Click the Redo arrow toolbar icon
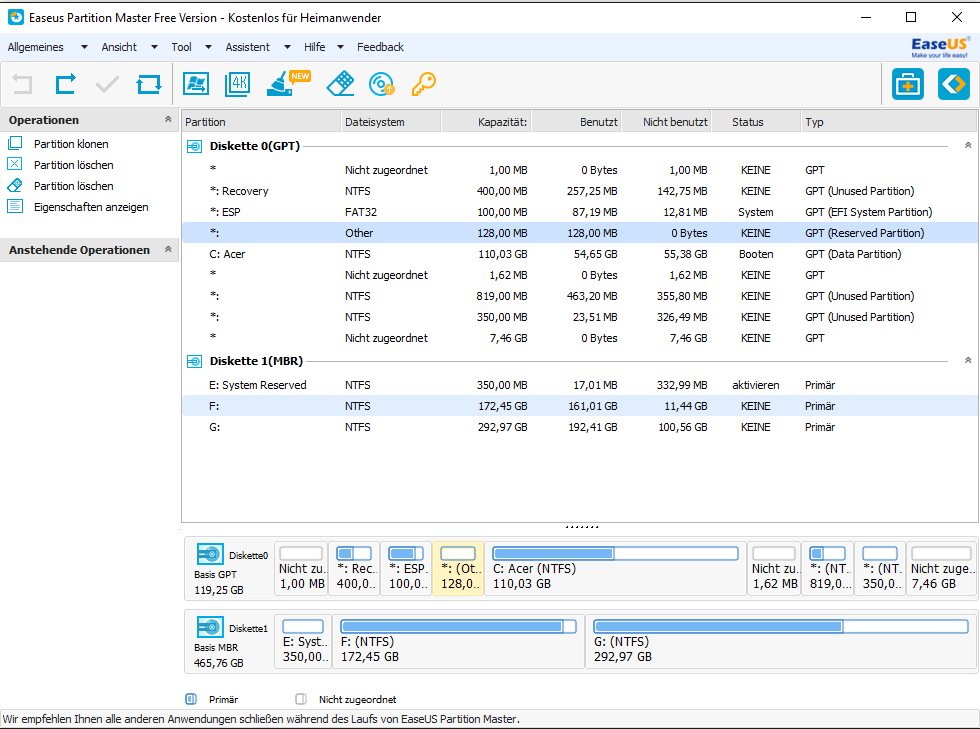Viewport: 980px width, 729px height. 66,84
